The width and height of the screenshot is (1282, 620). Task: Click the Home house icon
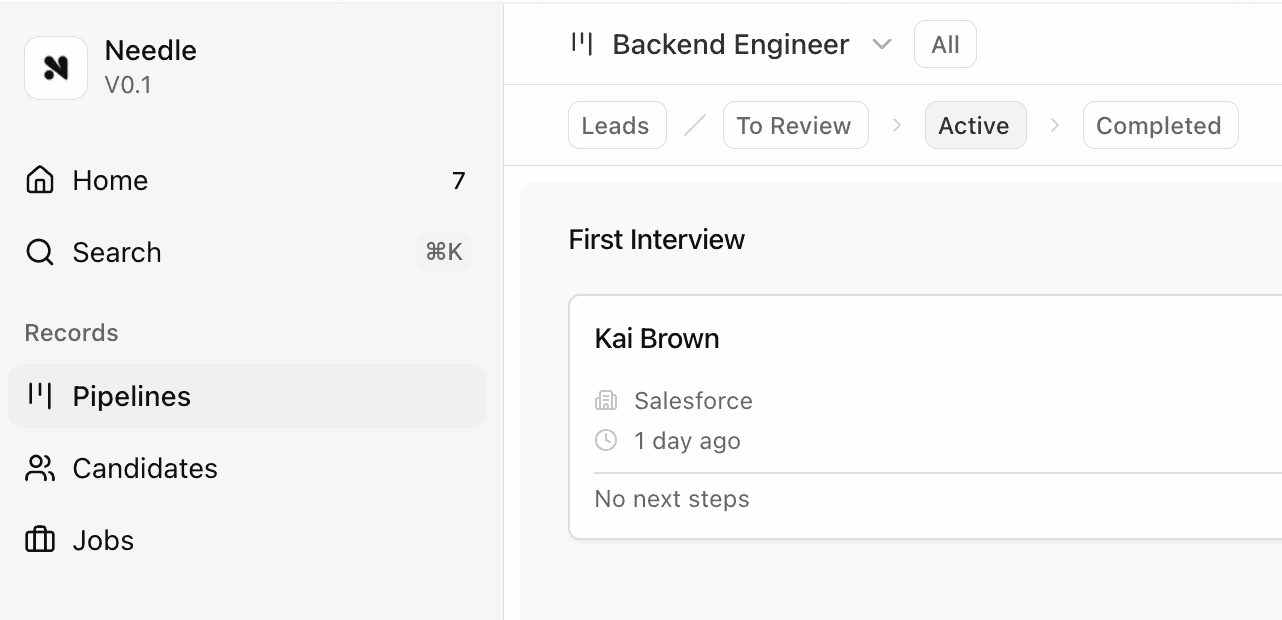(40, 180)
